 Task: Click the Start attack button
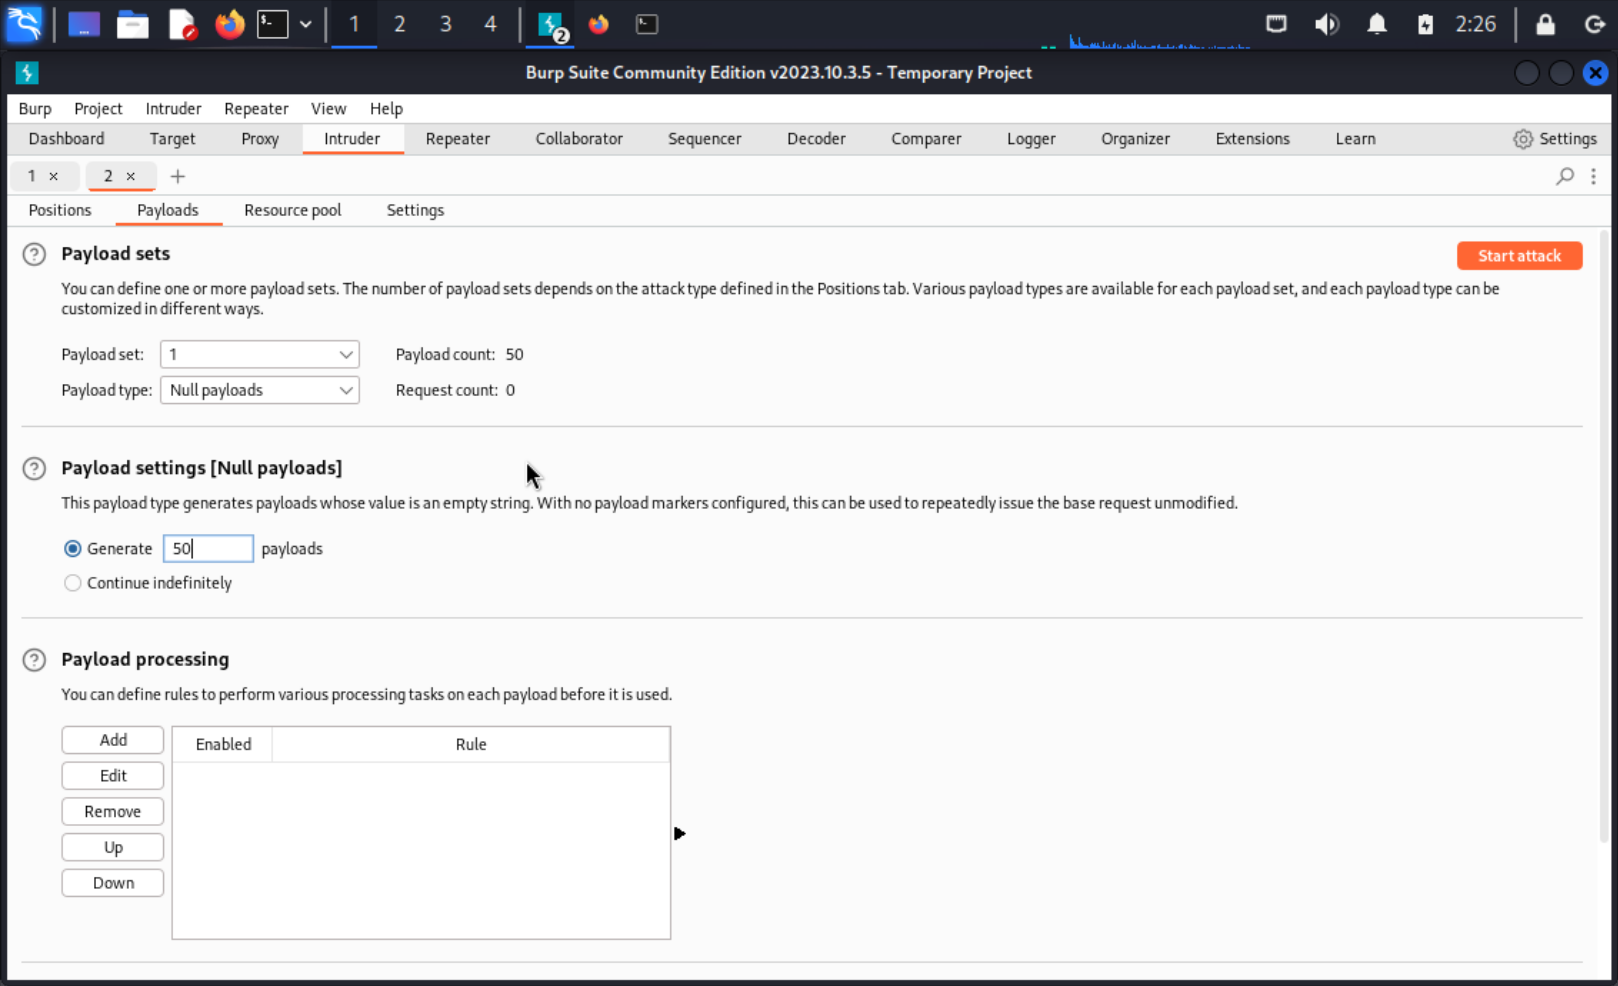point(1519,256)
